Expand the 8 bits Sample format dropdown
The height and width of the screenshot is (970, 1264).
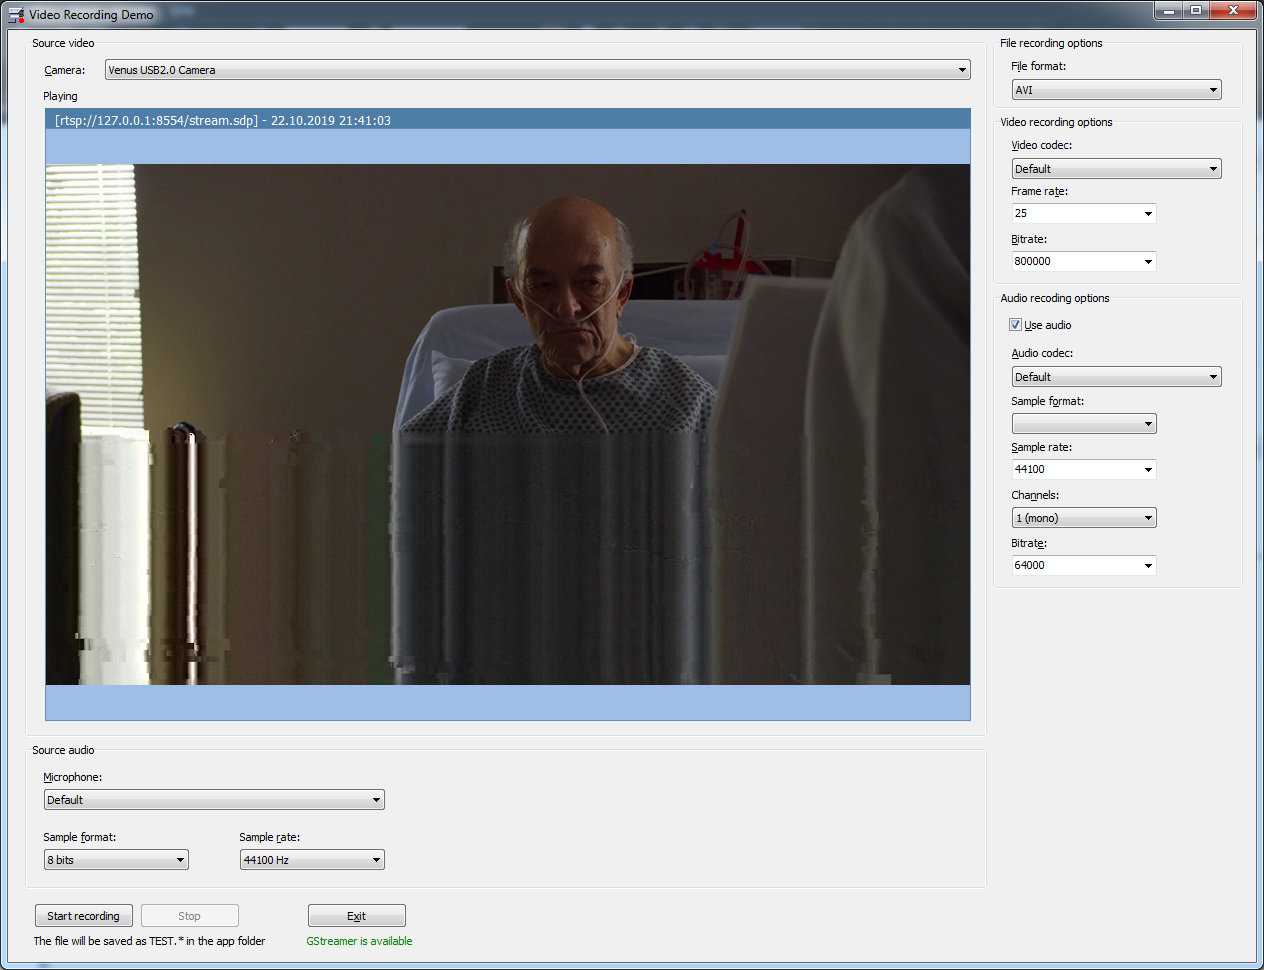click(x=180, y=860)
